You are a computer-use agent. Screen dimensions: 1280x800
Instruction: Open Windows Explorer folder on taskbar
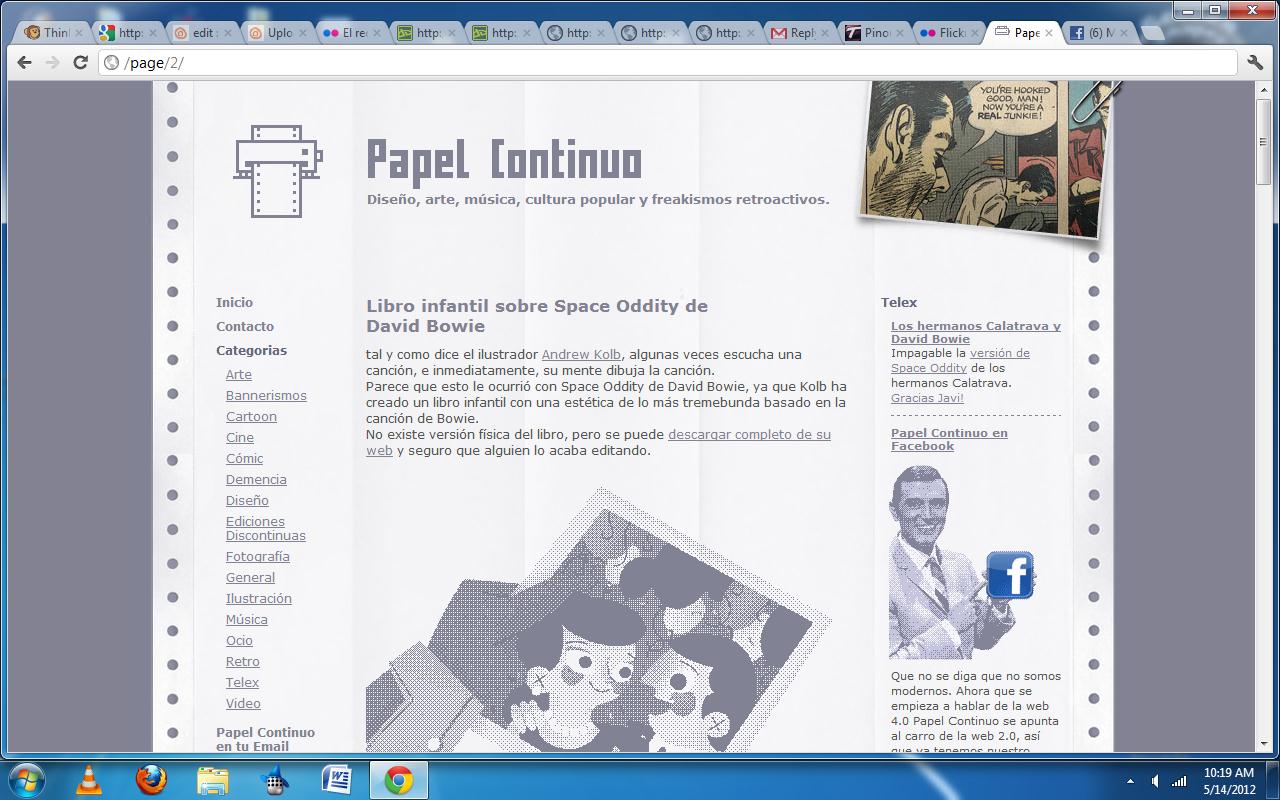[x=212, y=780]
